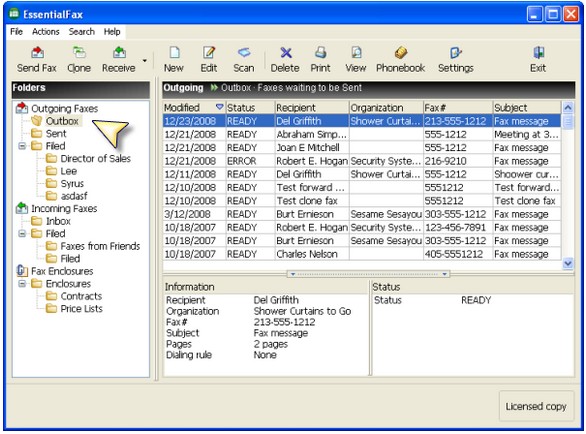
Task: Select the ERROR status fax row
Action: pyautogui.click(x=362, y=161)
